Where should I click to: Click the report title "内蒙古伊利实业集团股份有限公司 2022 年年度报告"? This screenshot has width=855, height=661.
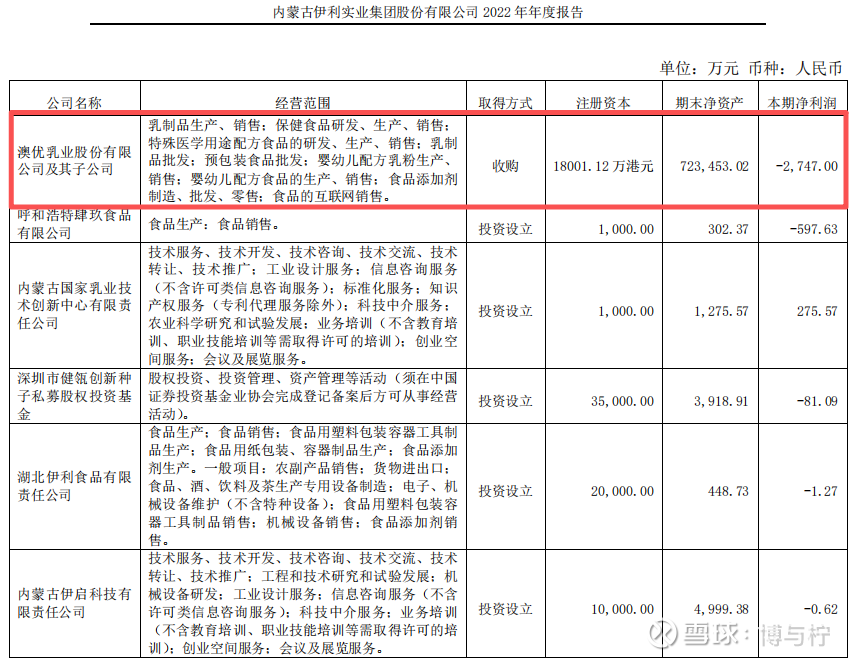click(x=428, y=12)
